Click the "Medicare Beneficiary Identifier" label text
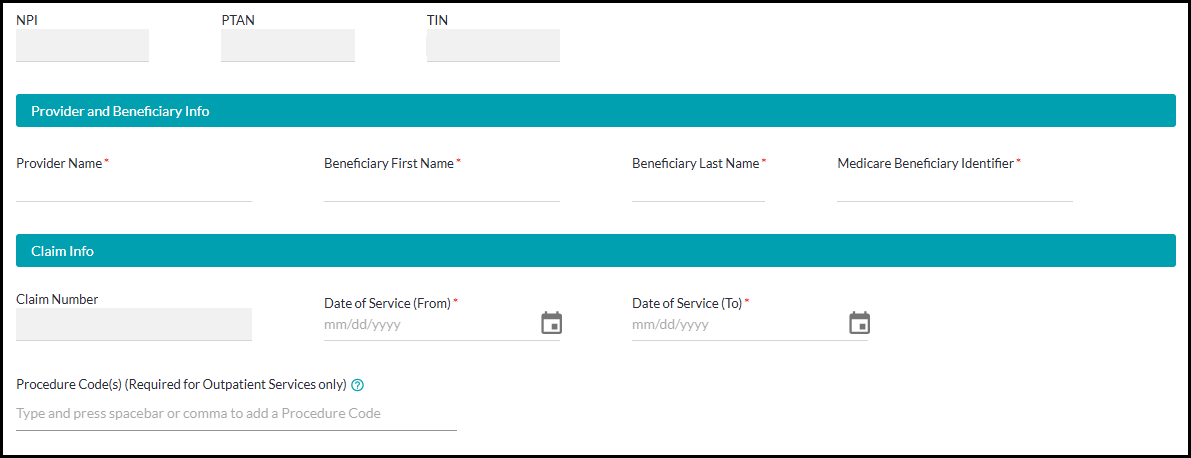 click(x=925, y=163)
